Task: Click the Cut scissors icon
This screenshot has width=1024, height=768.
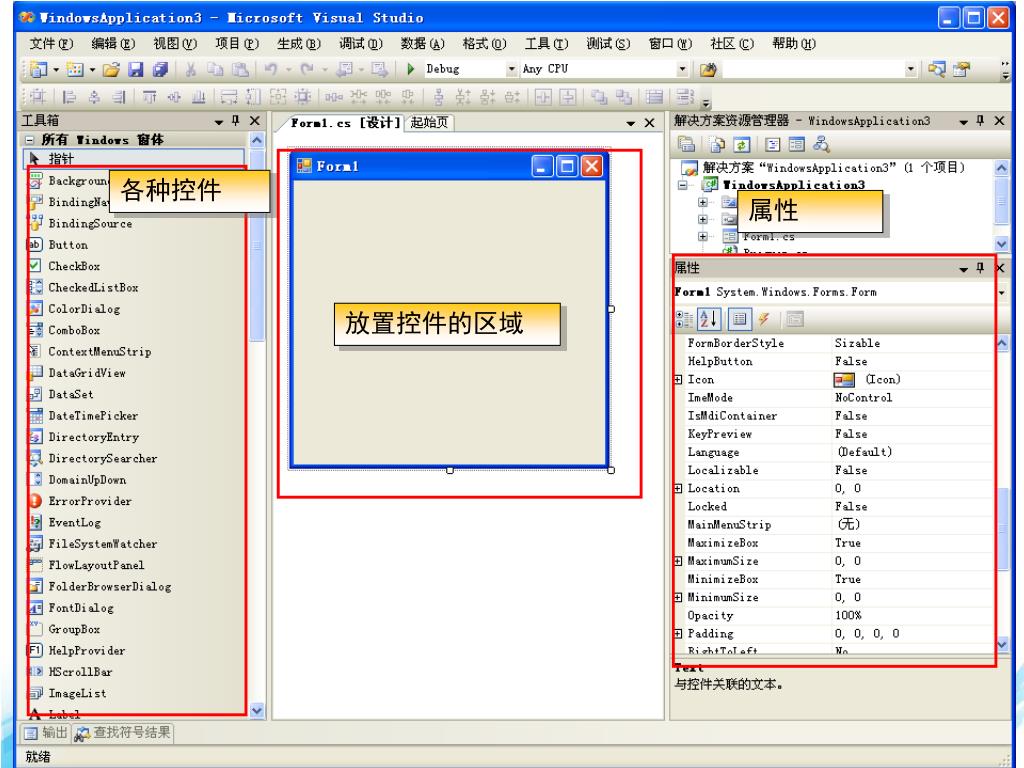Action: (191, 69)
